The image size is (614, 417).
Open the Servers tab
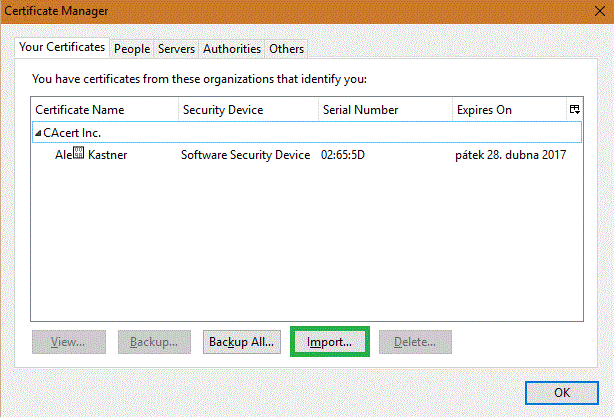coord(176,48)
